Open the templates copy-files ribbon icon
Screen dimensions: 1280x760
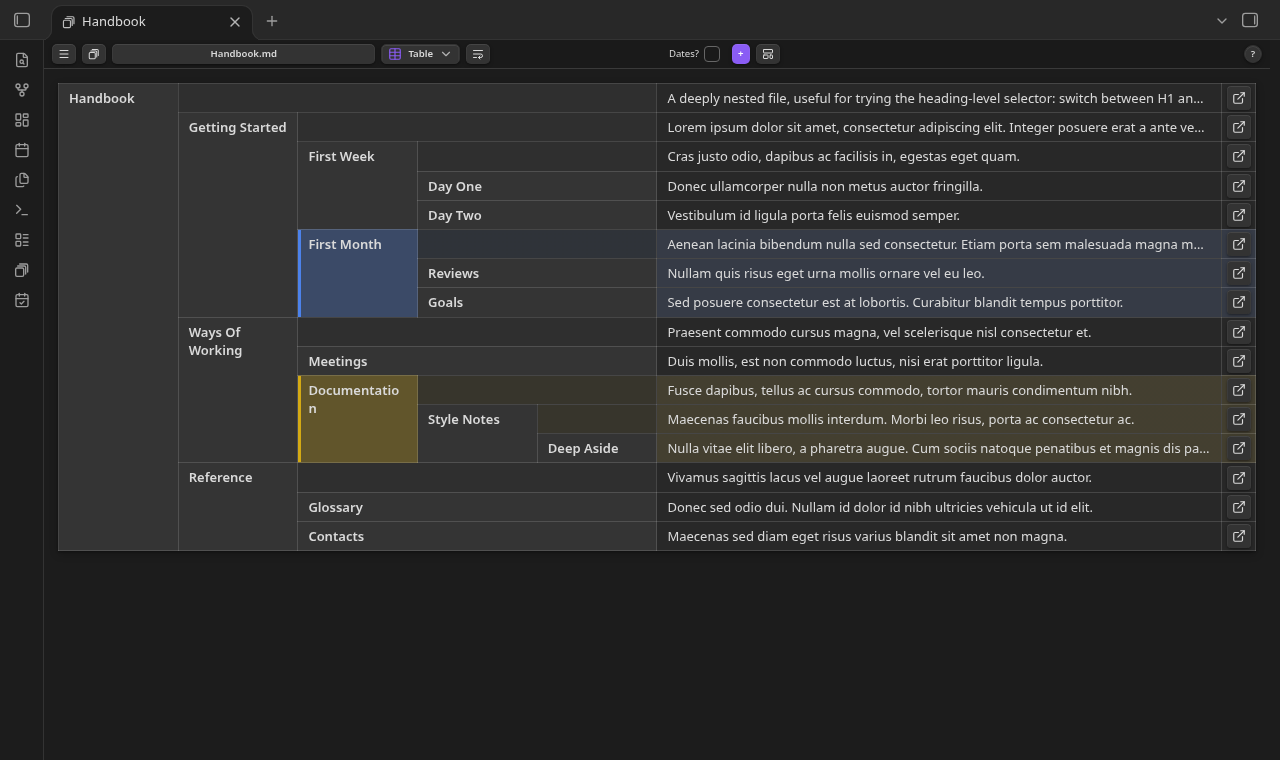point(22,180)
